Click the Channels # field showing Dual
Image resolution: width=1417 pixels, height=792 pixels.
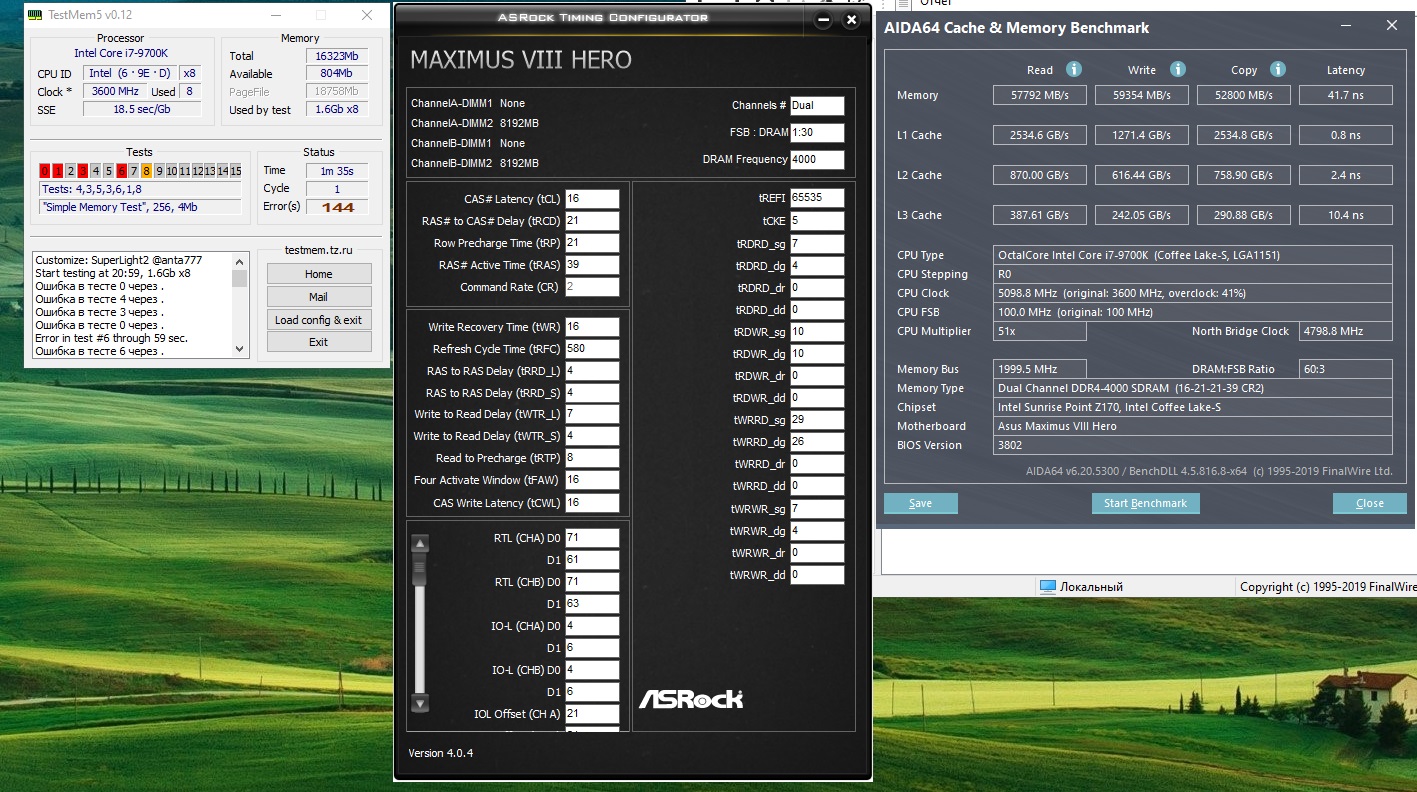(817, 105)
